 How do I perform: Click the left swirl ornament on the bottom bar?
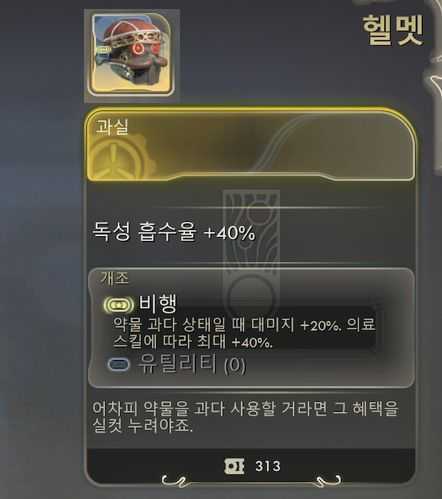tap(173, 481)
